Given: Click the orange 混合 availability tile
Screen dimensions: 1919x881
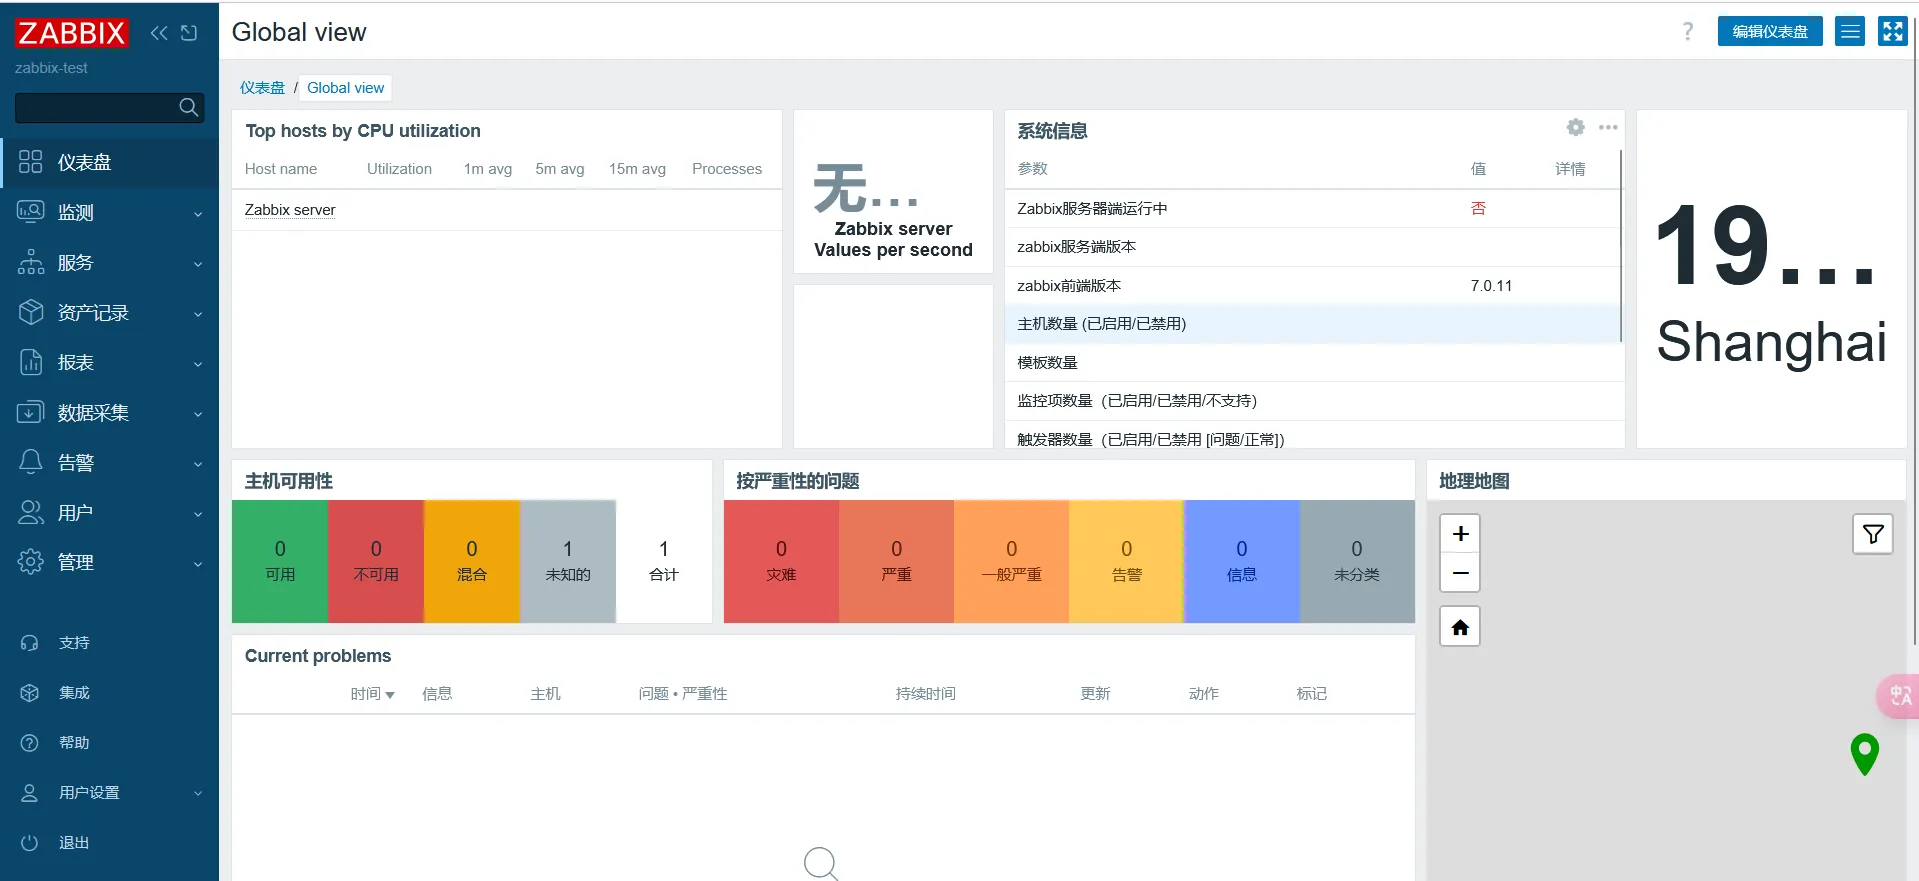Looking at the screenshot, I should click(x=472, y=561).
